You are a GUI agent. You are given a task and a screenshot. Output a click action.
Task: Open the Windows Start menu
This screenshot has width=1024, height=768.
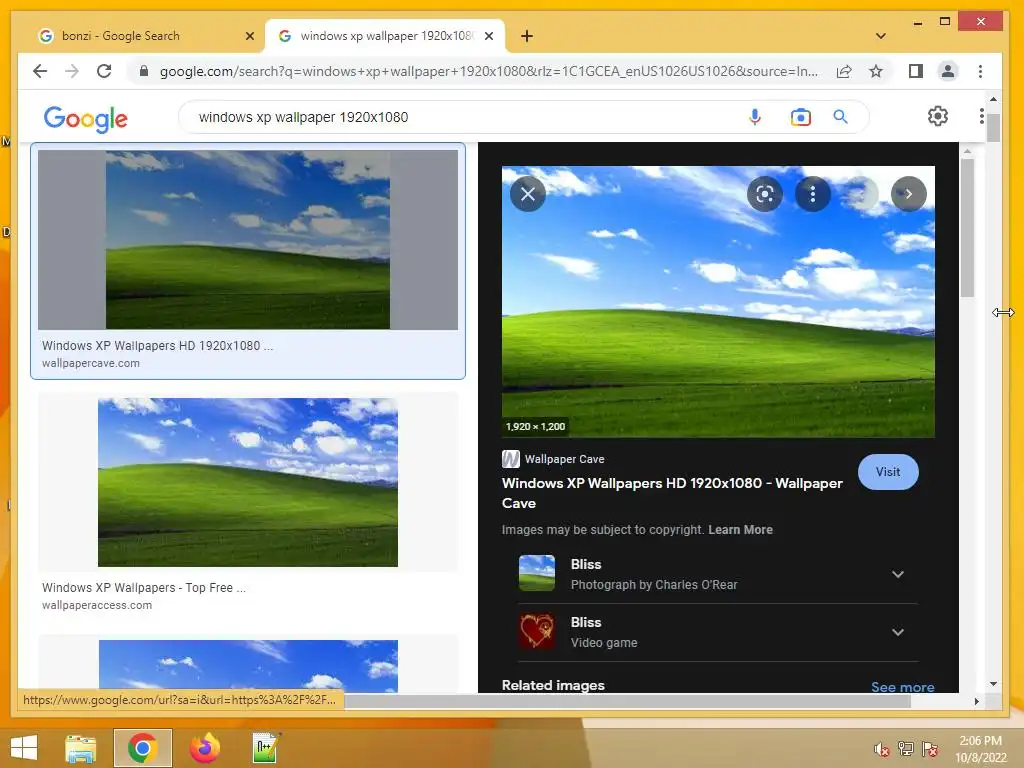pos(24,748)
